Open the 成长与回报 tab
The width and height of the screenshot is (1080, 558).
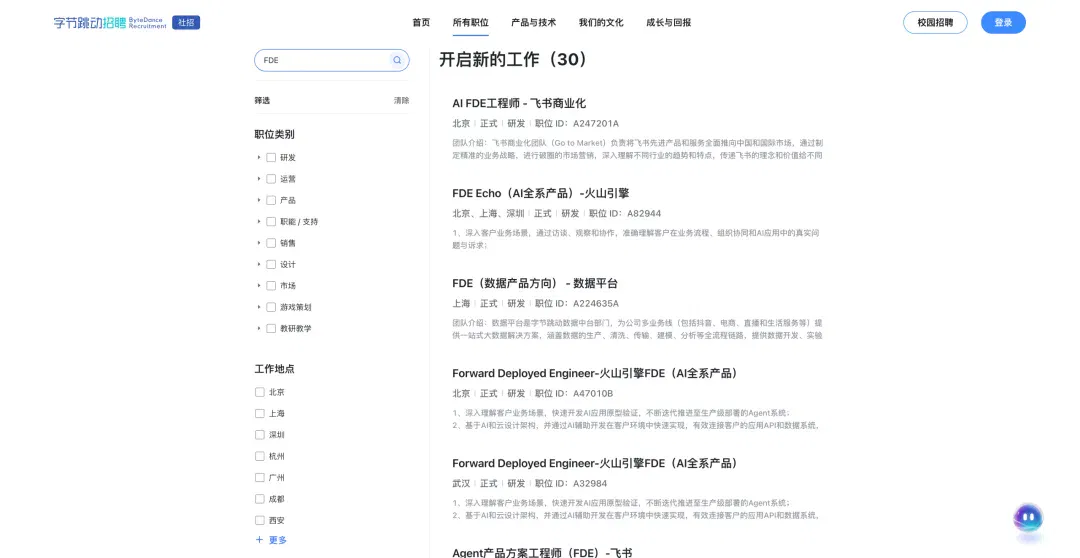click(669, 23)
